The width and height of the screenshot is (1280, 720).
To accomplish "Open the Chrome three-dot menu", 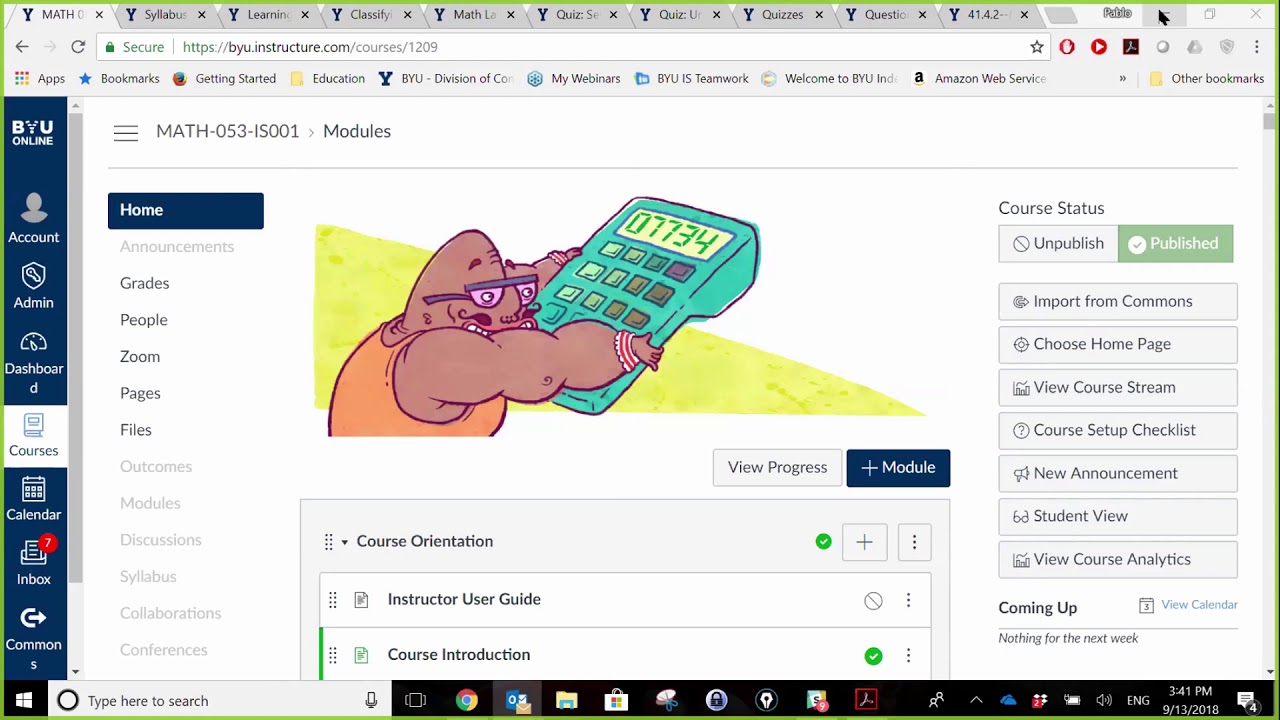I will tap(1257, 47).
